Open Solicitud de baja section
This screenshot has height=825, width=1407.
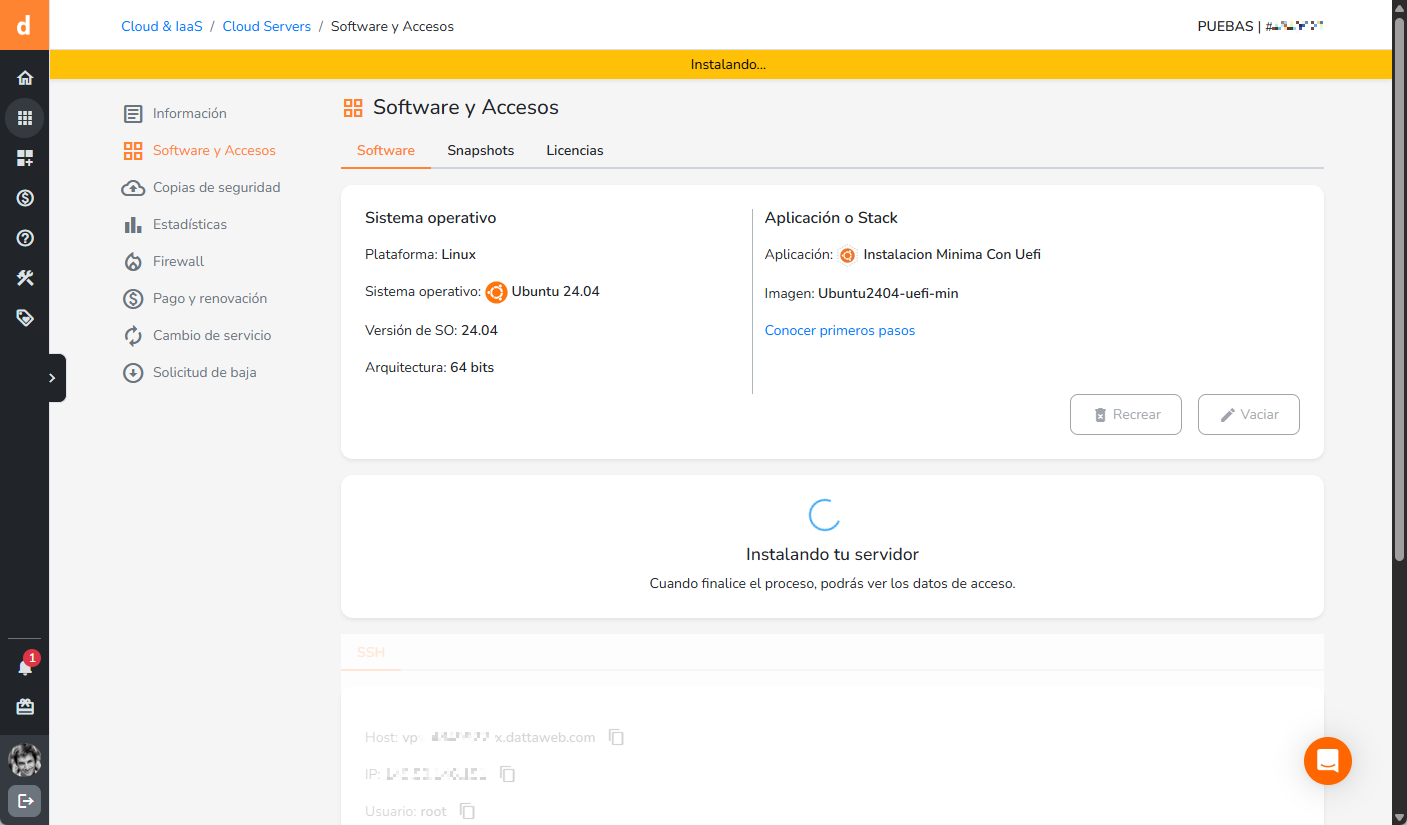(x=190, y=372)
